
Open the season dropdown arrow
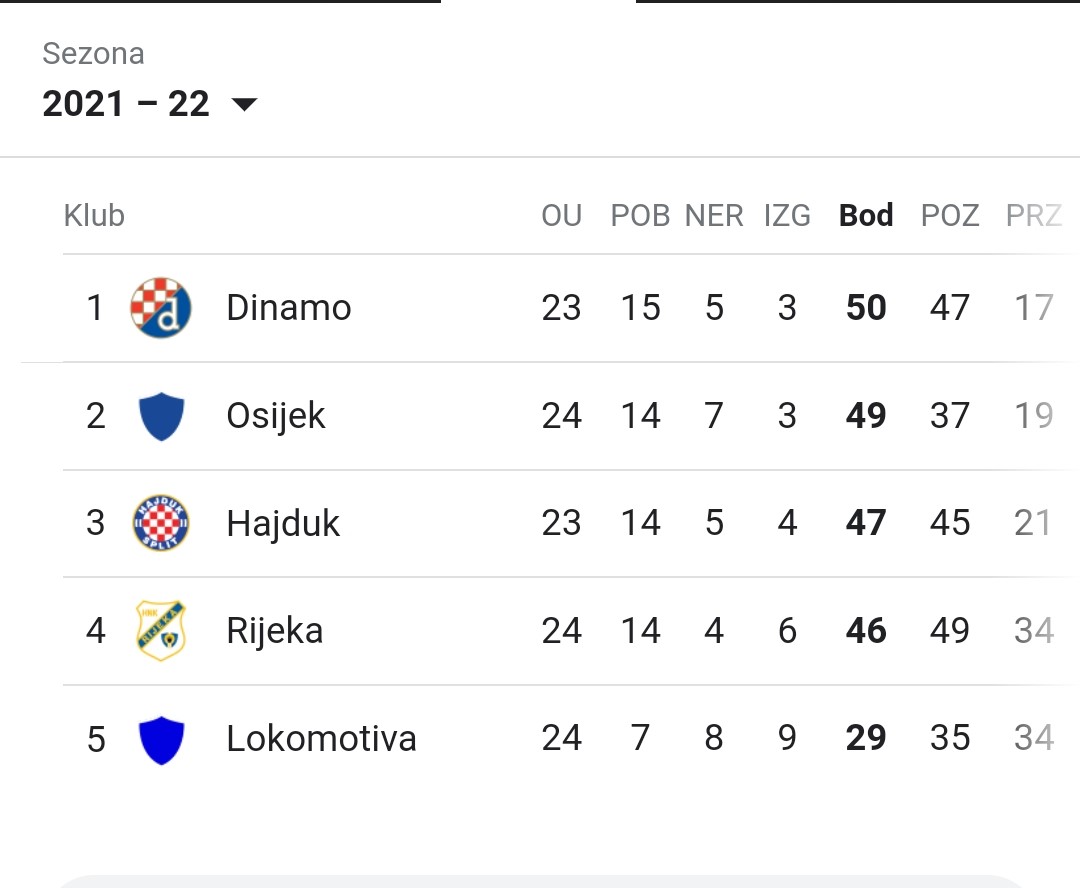click(245, 105)
